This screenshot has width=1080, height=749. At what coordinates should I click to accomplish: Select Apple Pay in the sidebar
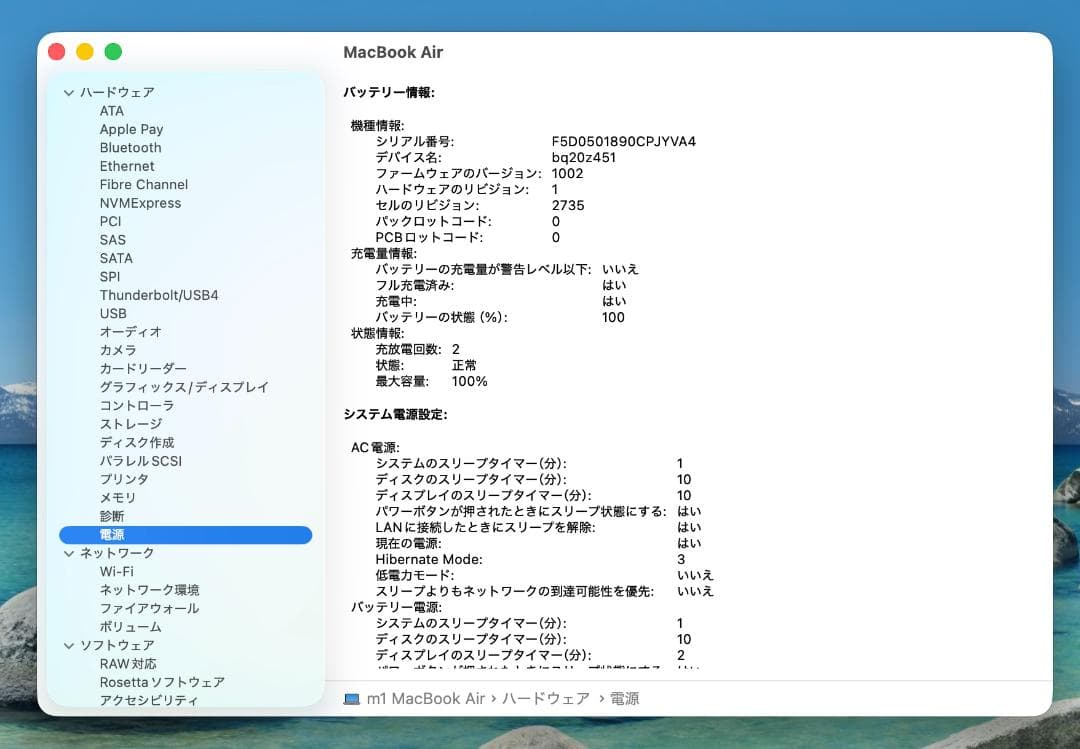(x=131, y=129)
